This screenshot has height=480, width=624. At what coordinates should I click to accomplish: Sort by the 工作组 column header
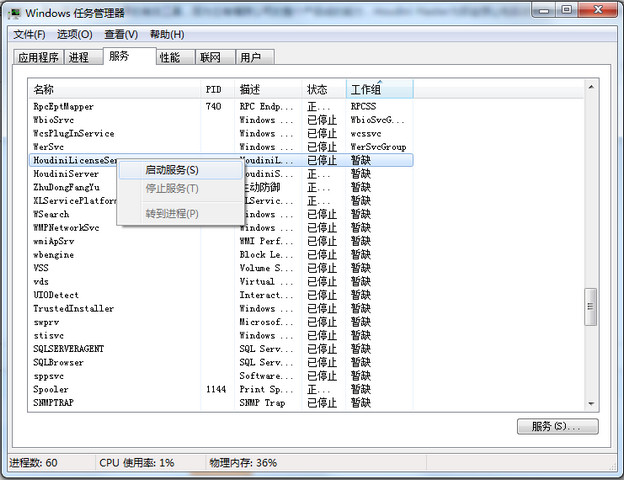380,89
